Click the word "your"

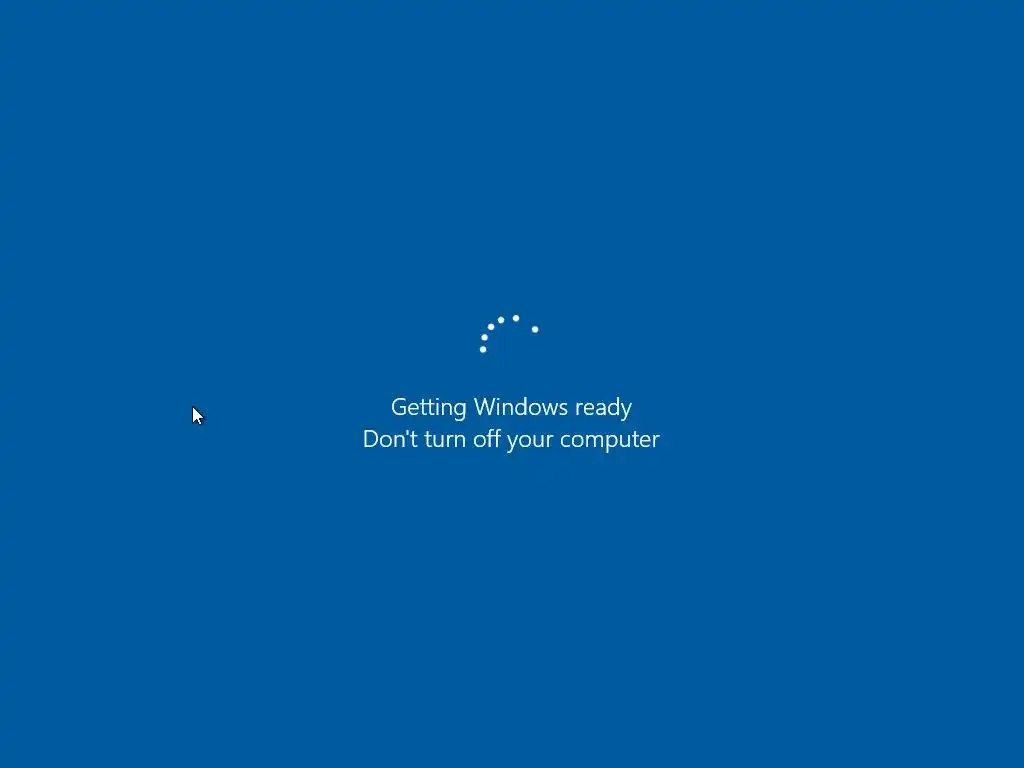coord(531,441)
